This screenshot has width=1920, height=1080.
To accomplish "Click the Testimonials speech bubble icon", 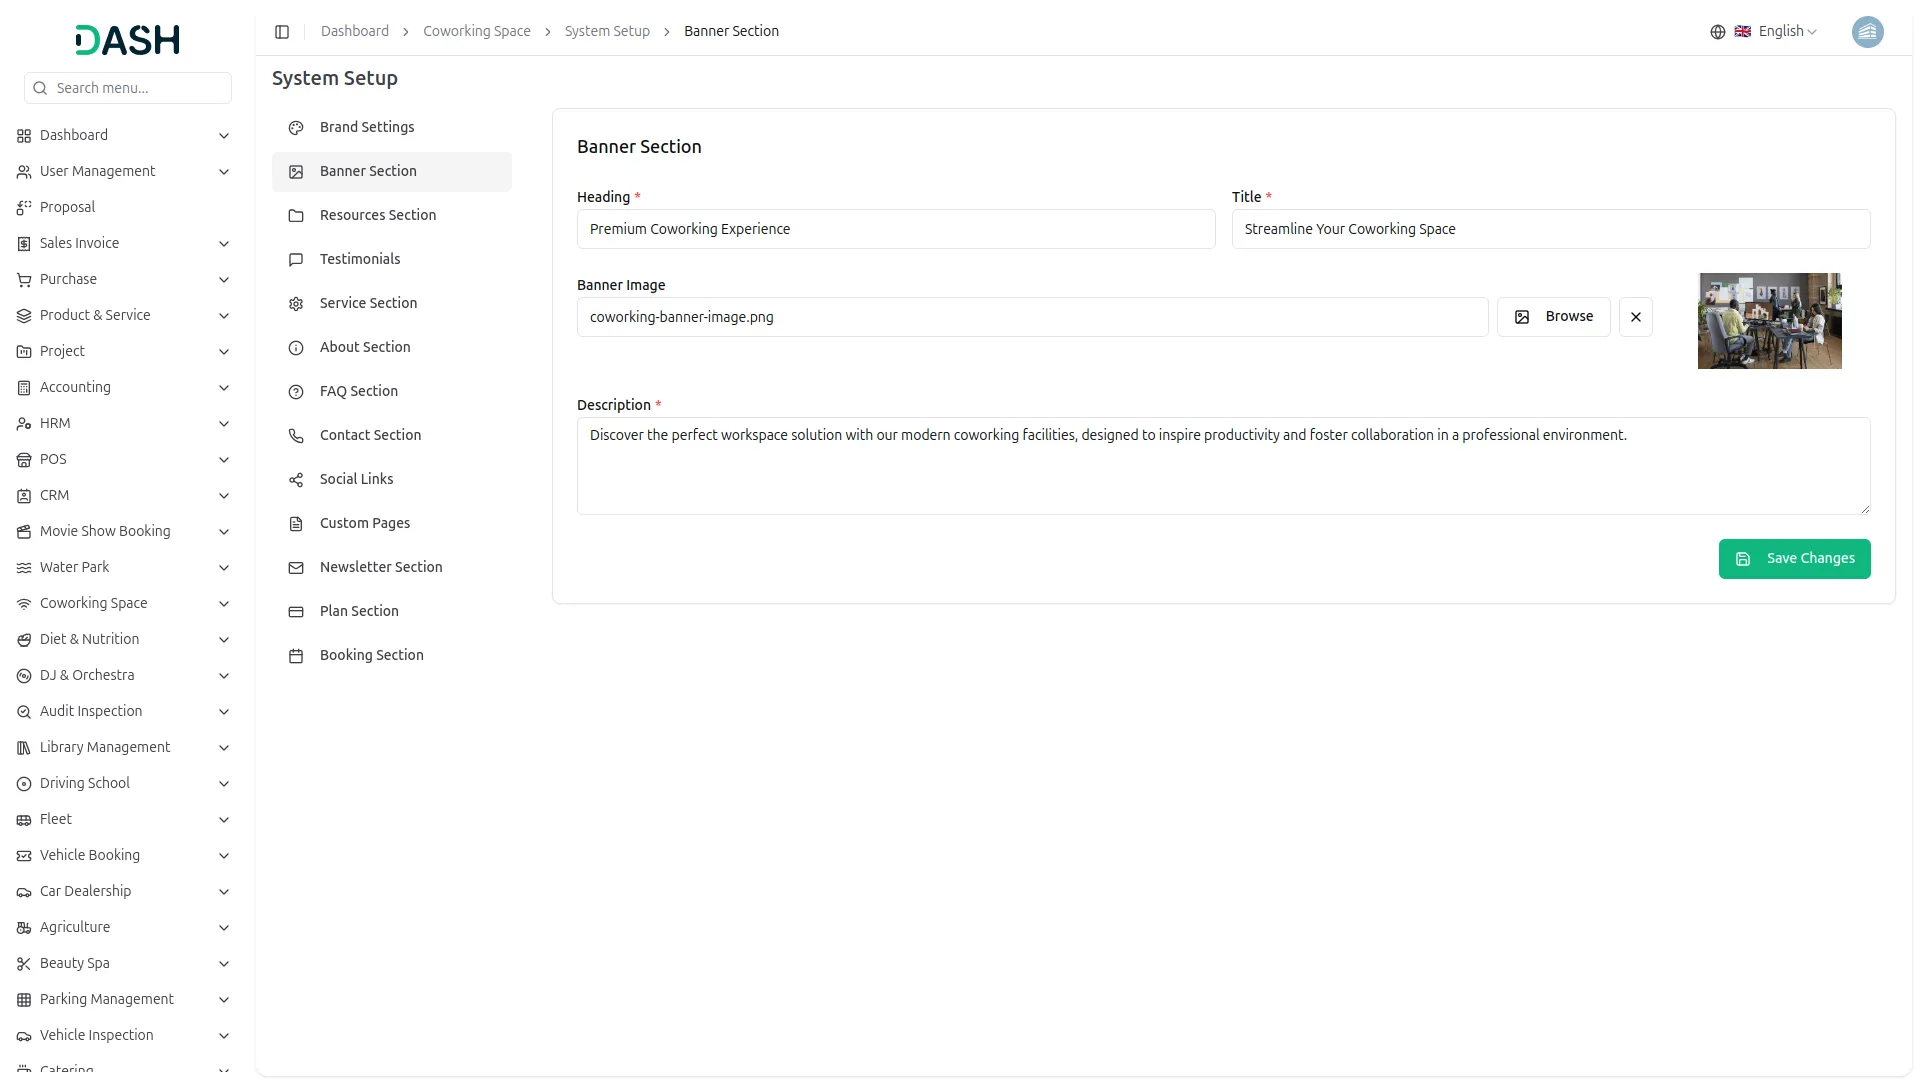I will [296, 260].
